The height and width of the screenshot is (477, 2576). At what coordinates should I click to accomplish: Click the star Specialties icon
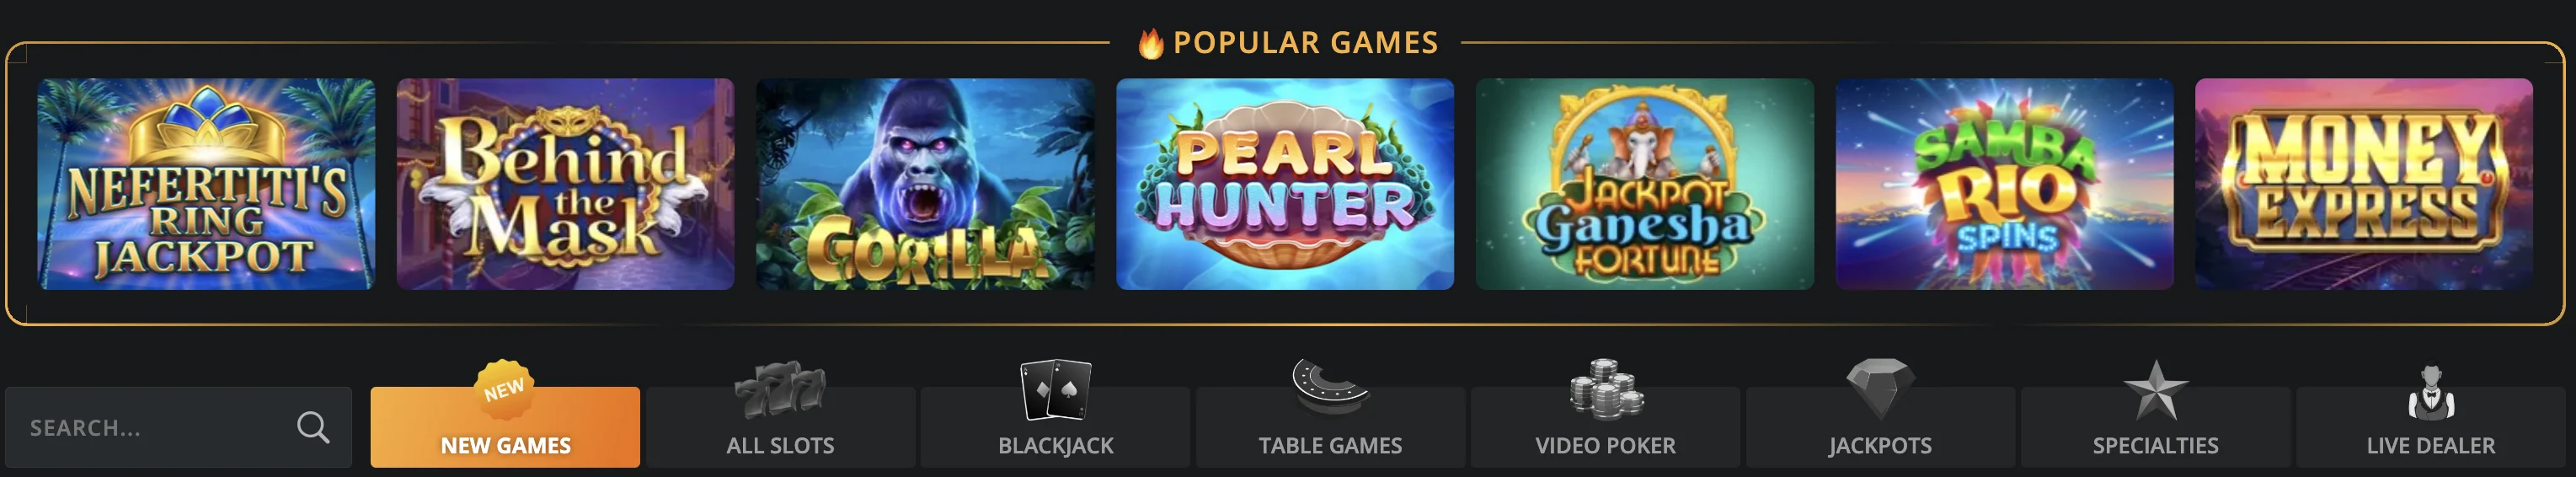[x=2155, y=389]
